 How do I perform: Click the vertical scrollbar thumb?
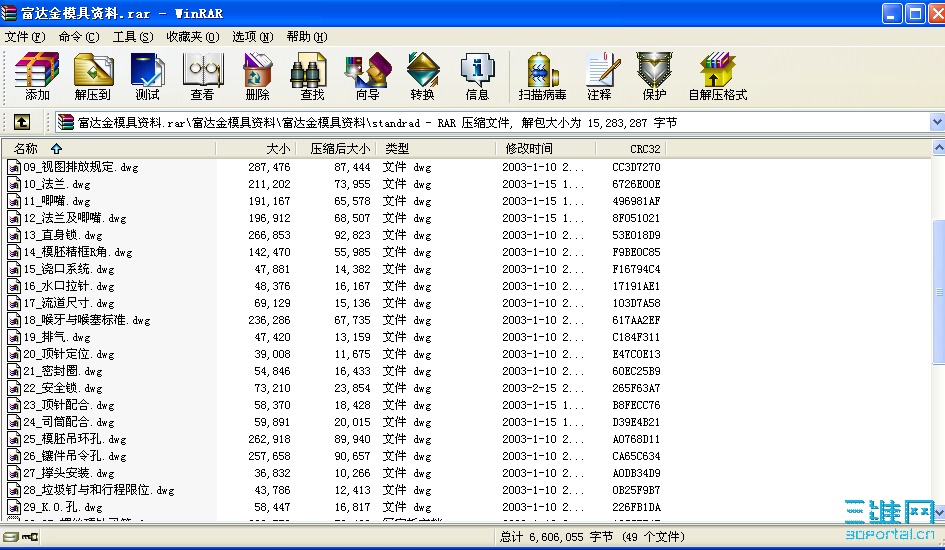click(x=938, y=292)
